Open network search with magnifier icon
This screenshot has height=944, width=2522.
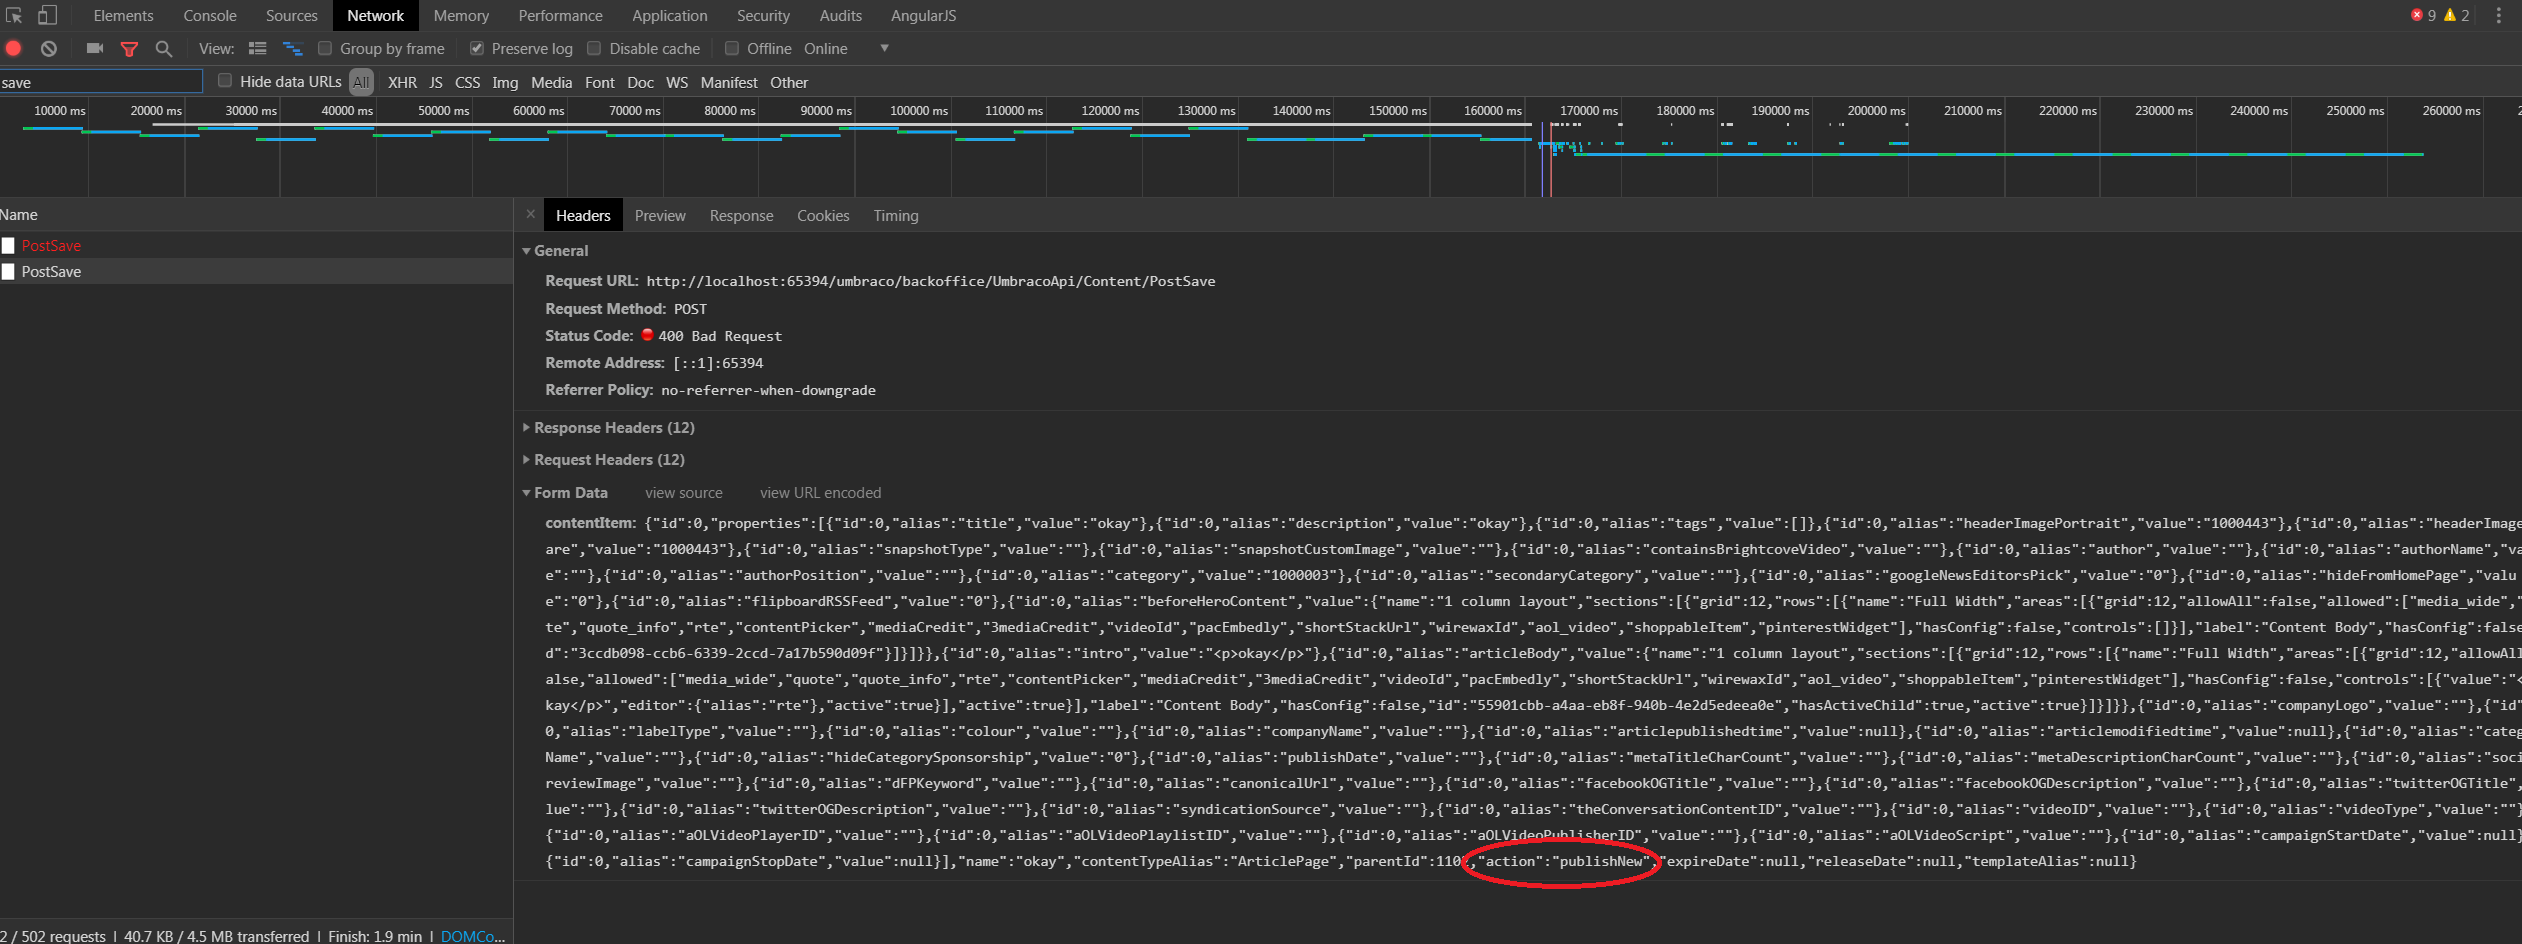[164, 48]
